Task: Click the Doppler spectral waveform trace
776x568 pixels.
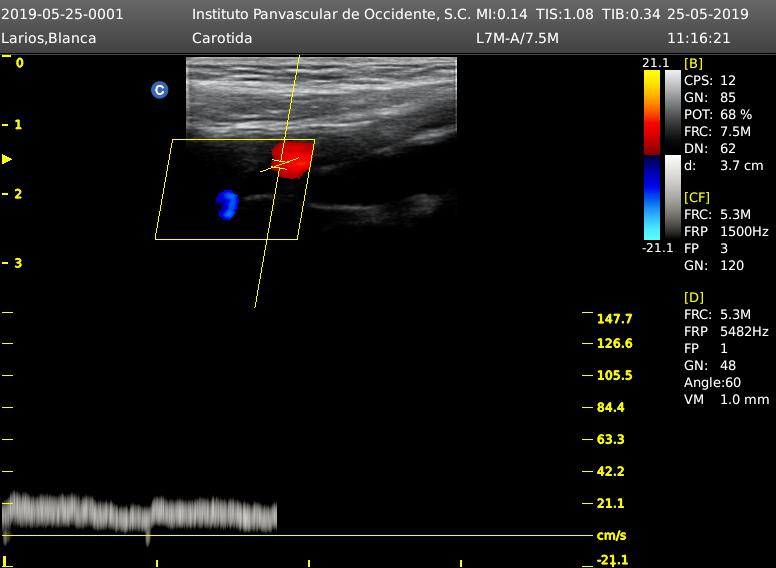Action: [139, 513]
